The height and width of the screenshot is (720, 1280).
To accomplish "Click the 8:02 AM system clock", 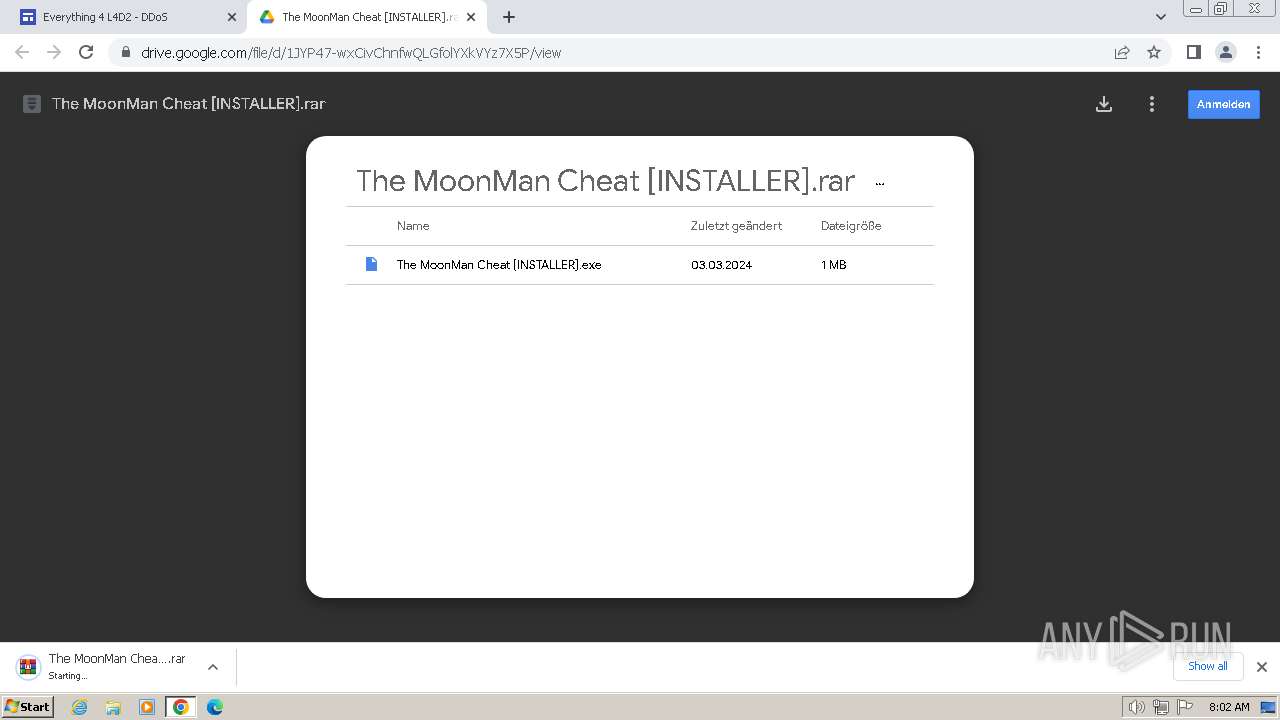I will click(1229, 707).
